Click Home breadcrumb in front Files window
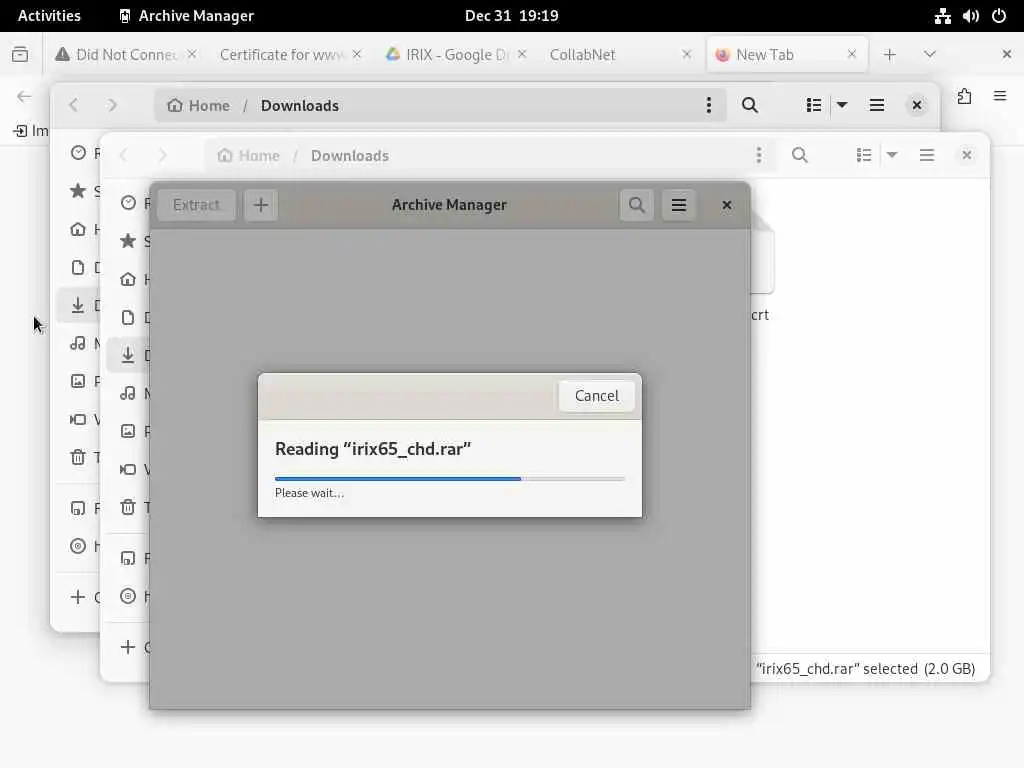 (x=249, y=155)
